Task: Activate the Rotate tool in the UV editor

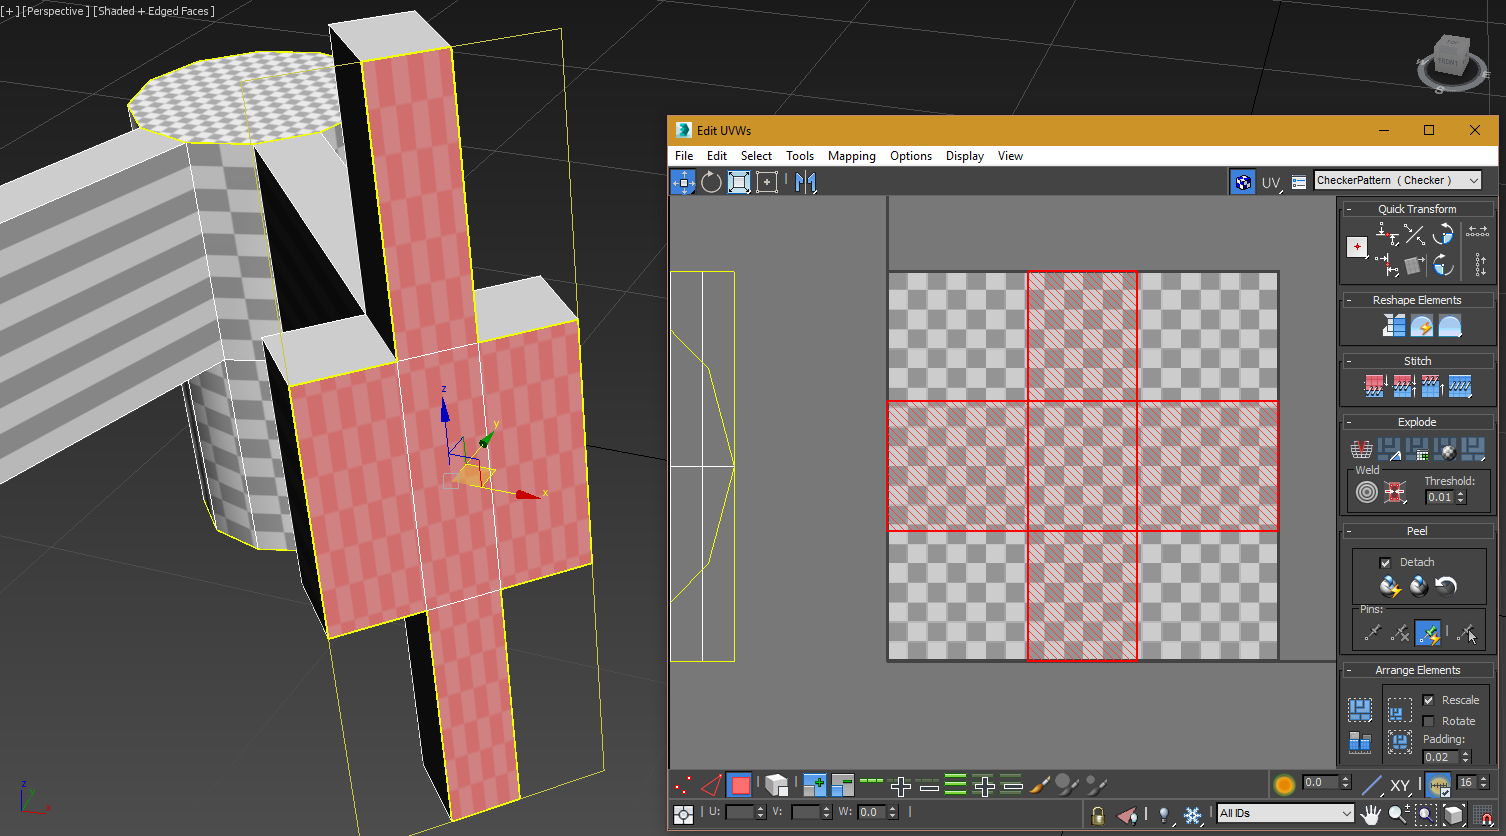Action: 710,181
